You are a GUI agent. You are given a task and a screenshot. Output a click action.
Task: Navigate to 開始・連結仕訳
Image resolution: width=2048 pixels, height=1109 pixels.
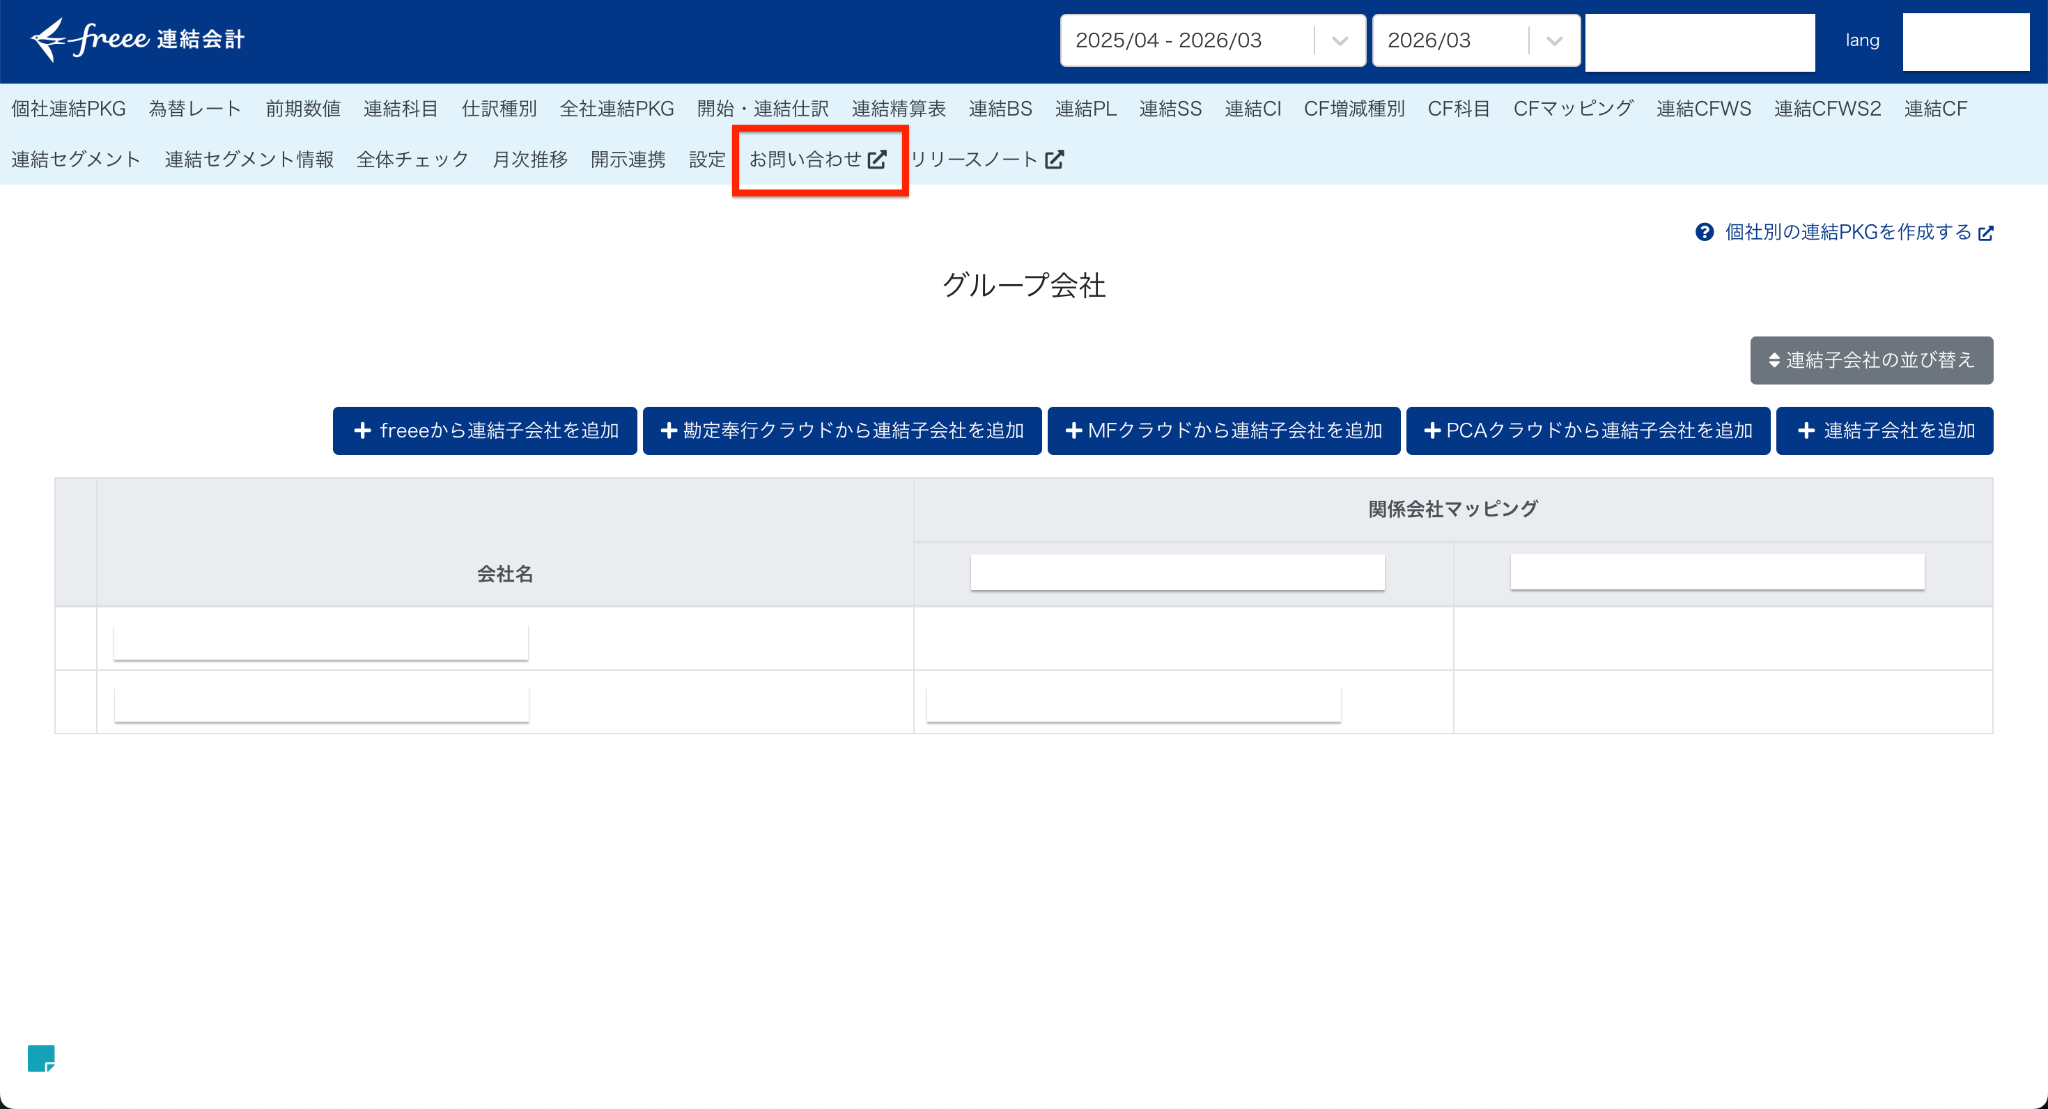coord(763,109)
